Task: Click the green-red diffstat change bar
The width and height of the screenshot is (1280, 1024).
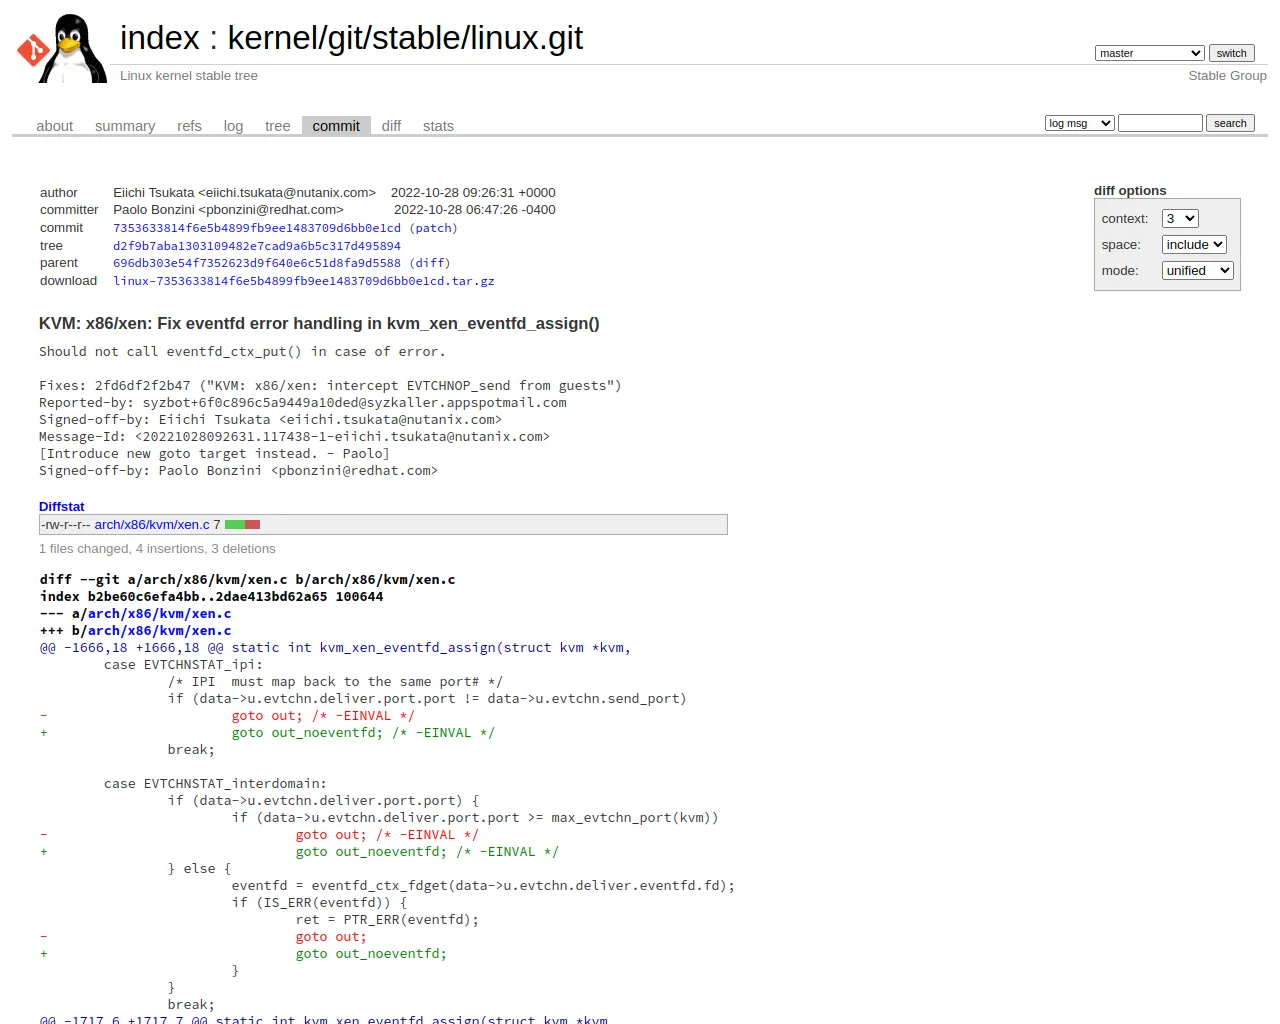Action: tap(242, 524)
